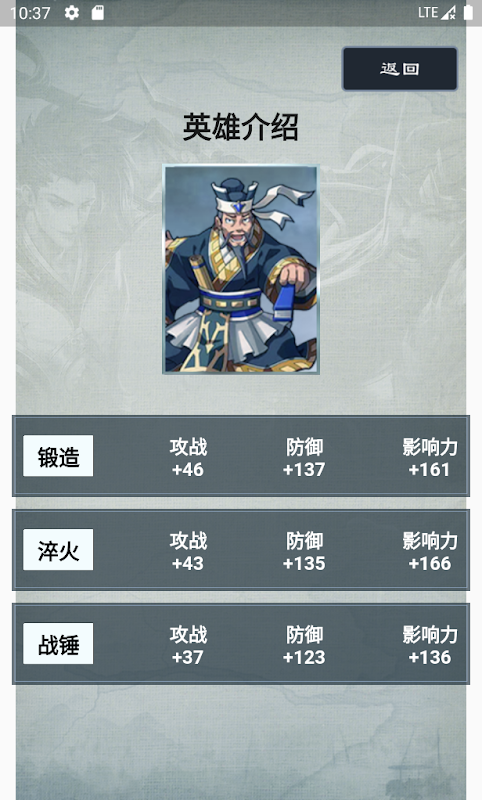Click the battery icon in status bar
Viewport: 482px width, 800px height.
tap(468, 13)
